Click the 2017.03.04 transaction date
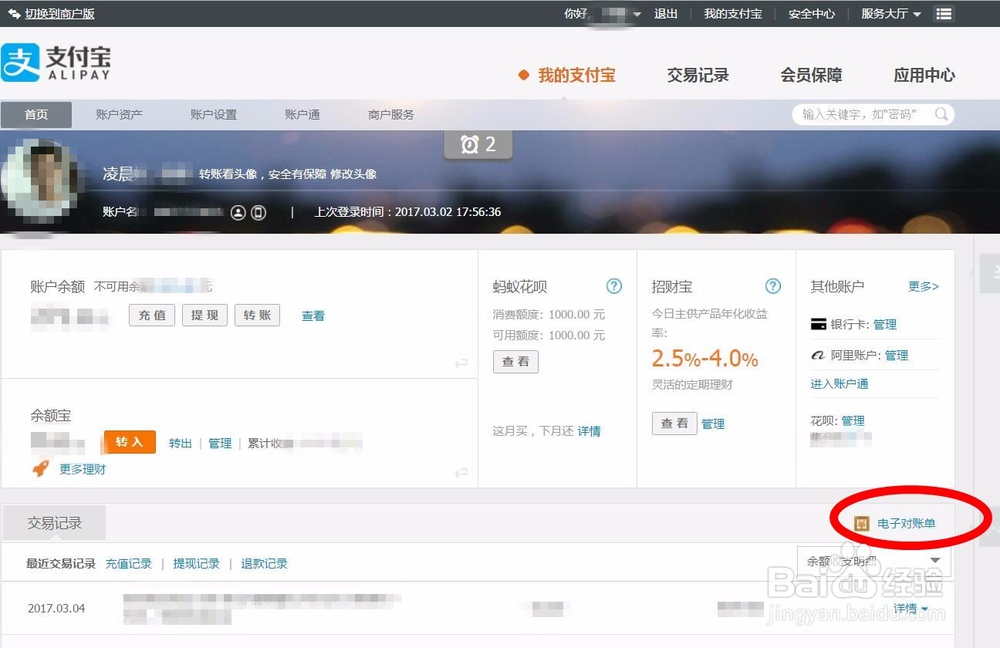Screen dimensions: 1000x648 pos(56,608)
